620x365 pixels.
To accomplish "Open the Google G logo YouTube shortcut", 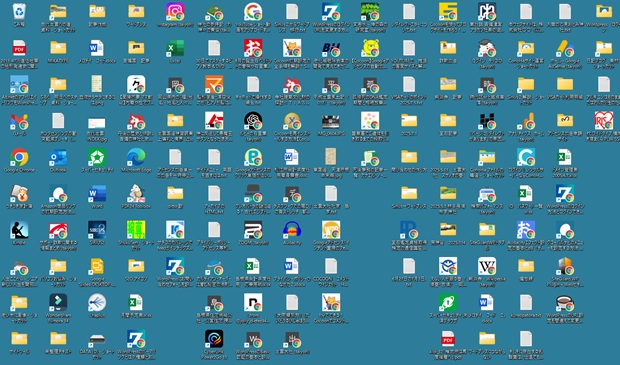I will tap(253, 11).
